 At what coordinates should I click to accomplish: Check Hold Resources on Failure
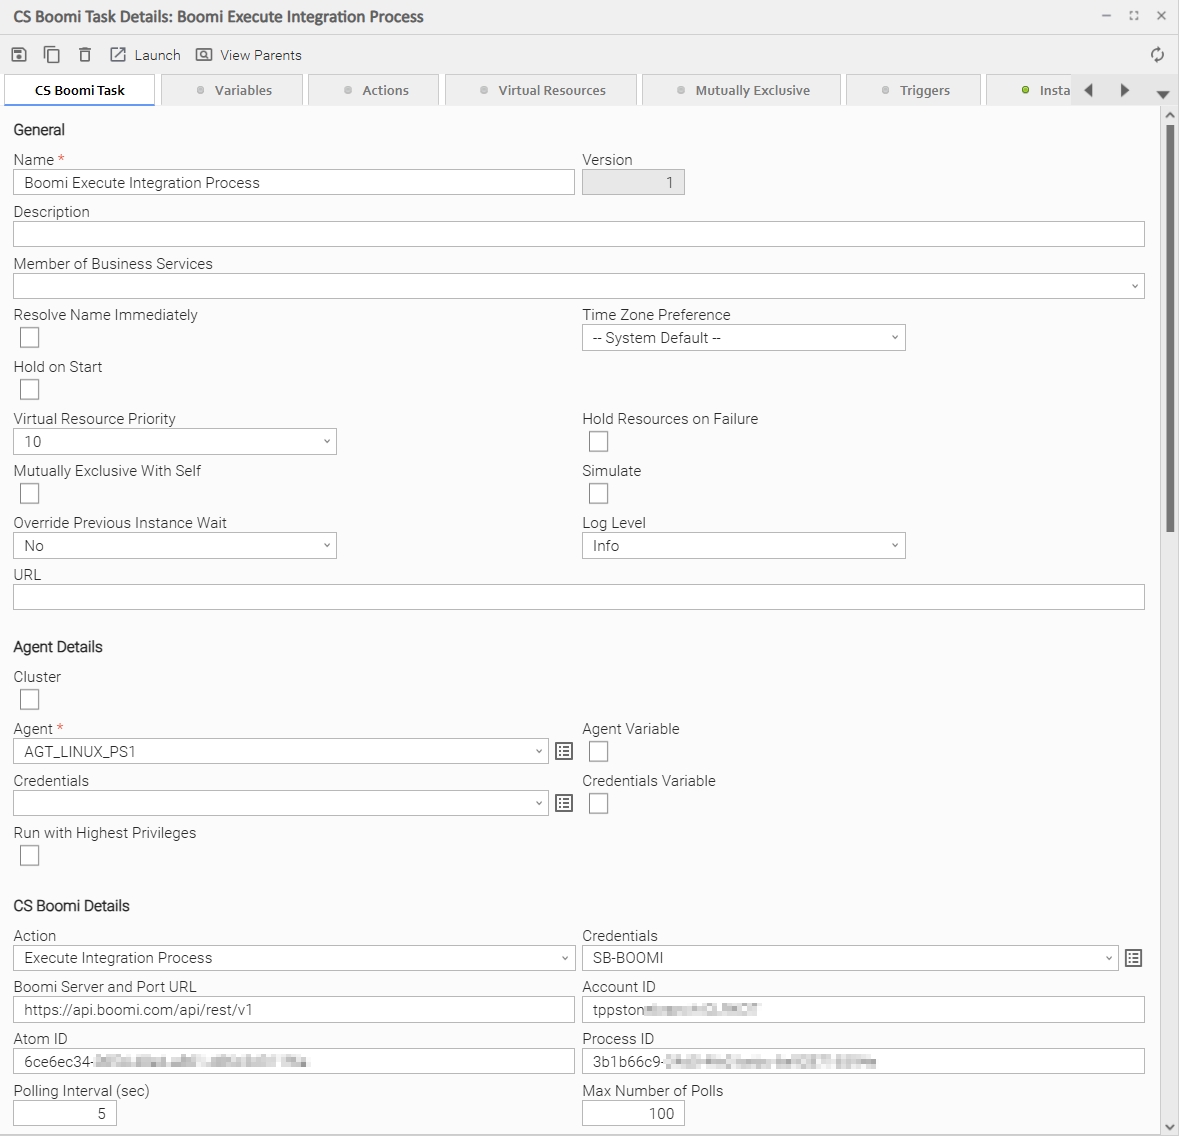pos(599,441)
